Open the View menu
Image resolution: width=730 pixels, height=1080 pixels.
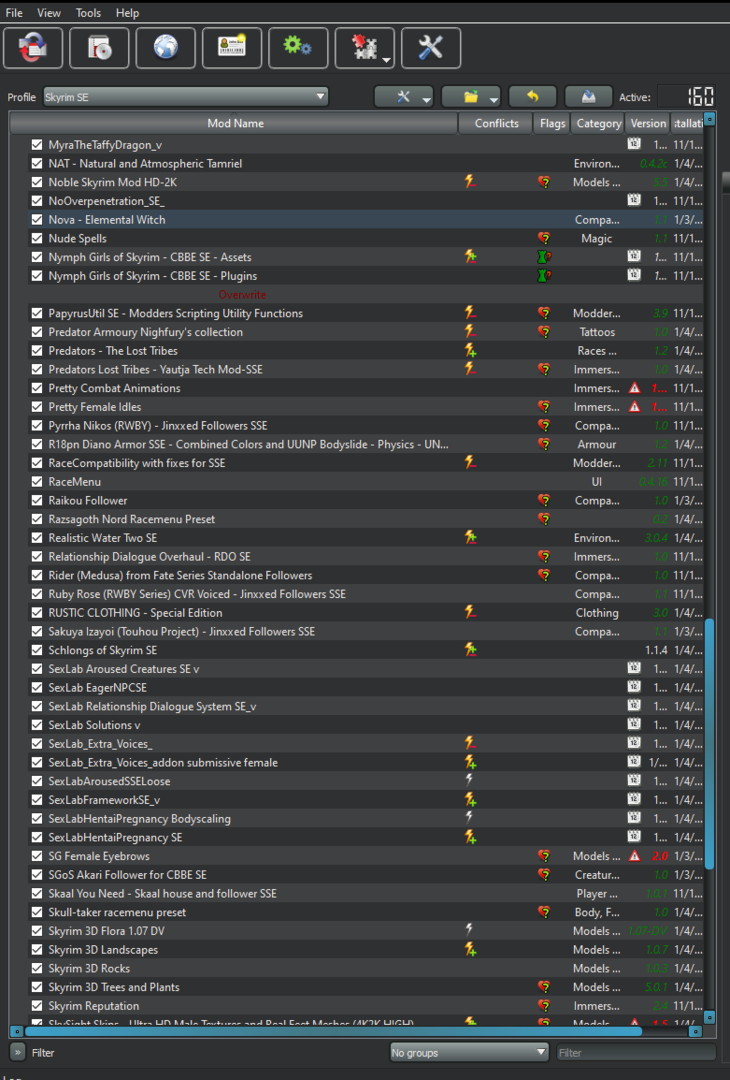49,12
